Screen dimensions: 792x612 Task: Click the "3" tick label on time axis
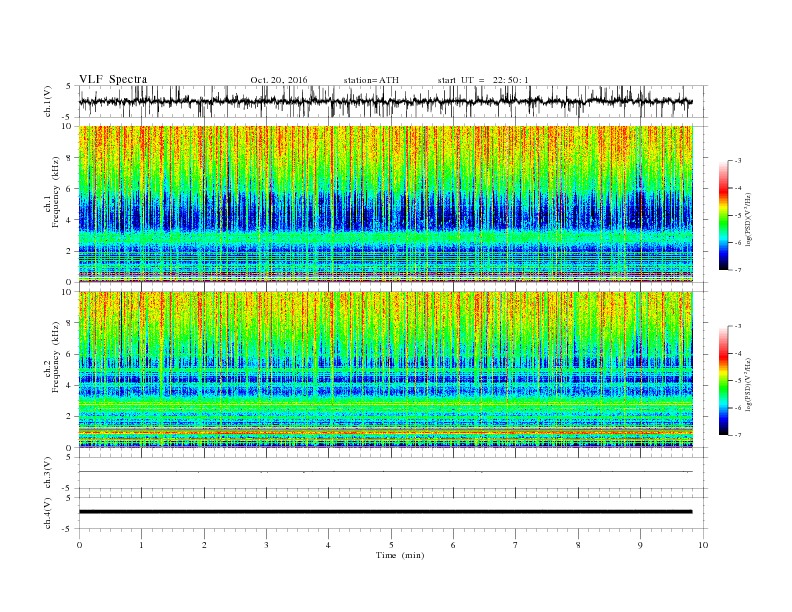266,545
